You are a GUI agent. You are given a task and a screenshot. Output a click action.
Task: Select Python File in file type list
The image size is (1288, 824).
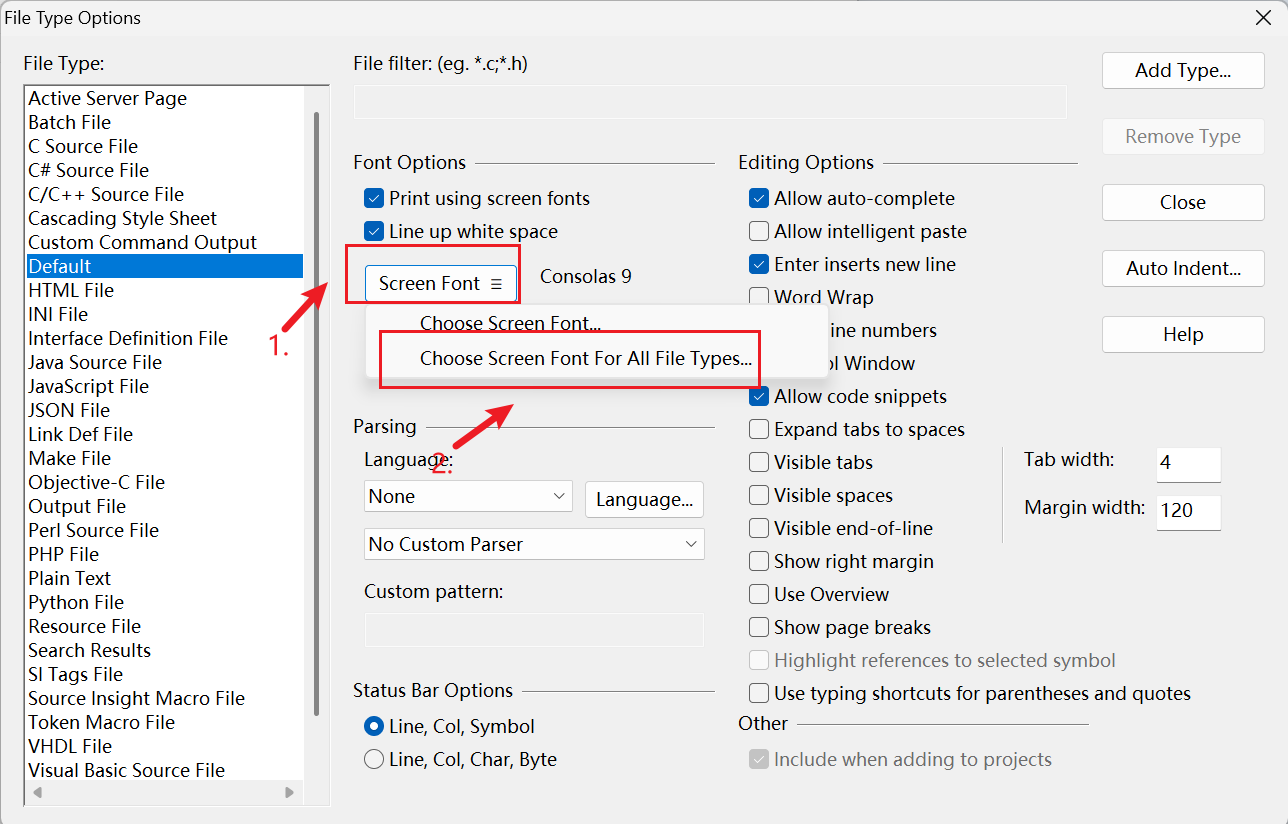76,602
